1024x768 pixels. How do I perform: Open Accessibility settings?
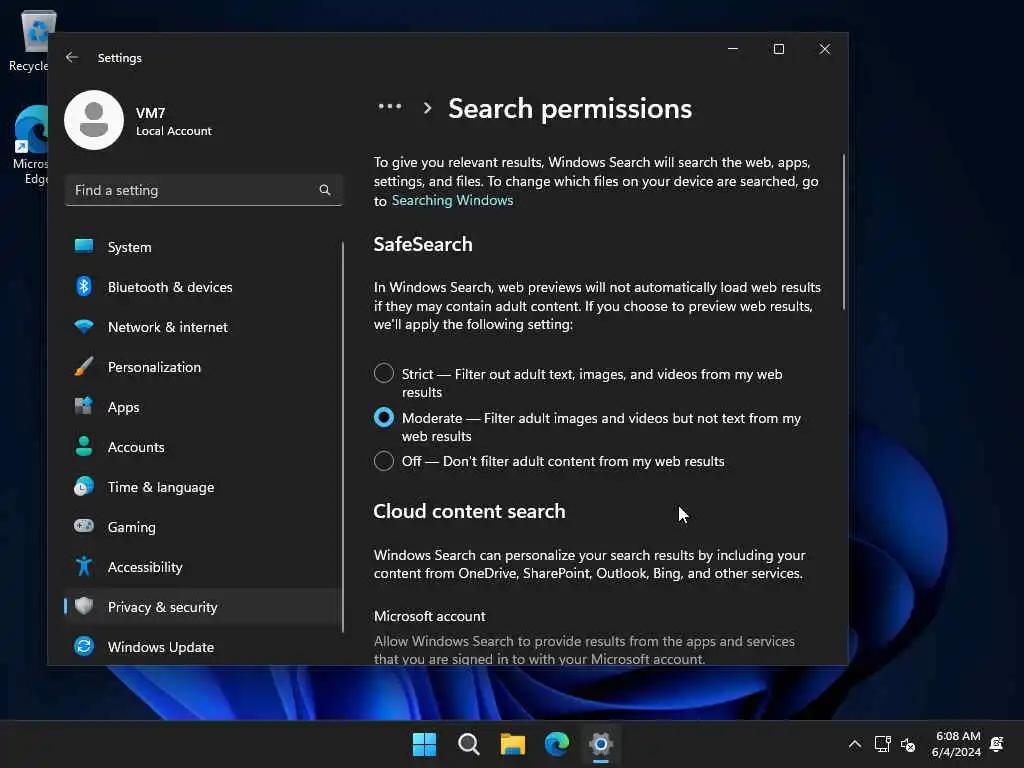tap(203, 567)
